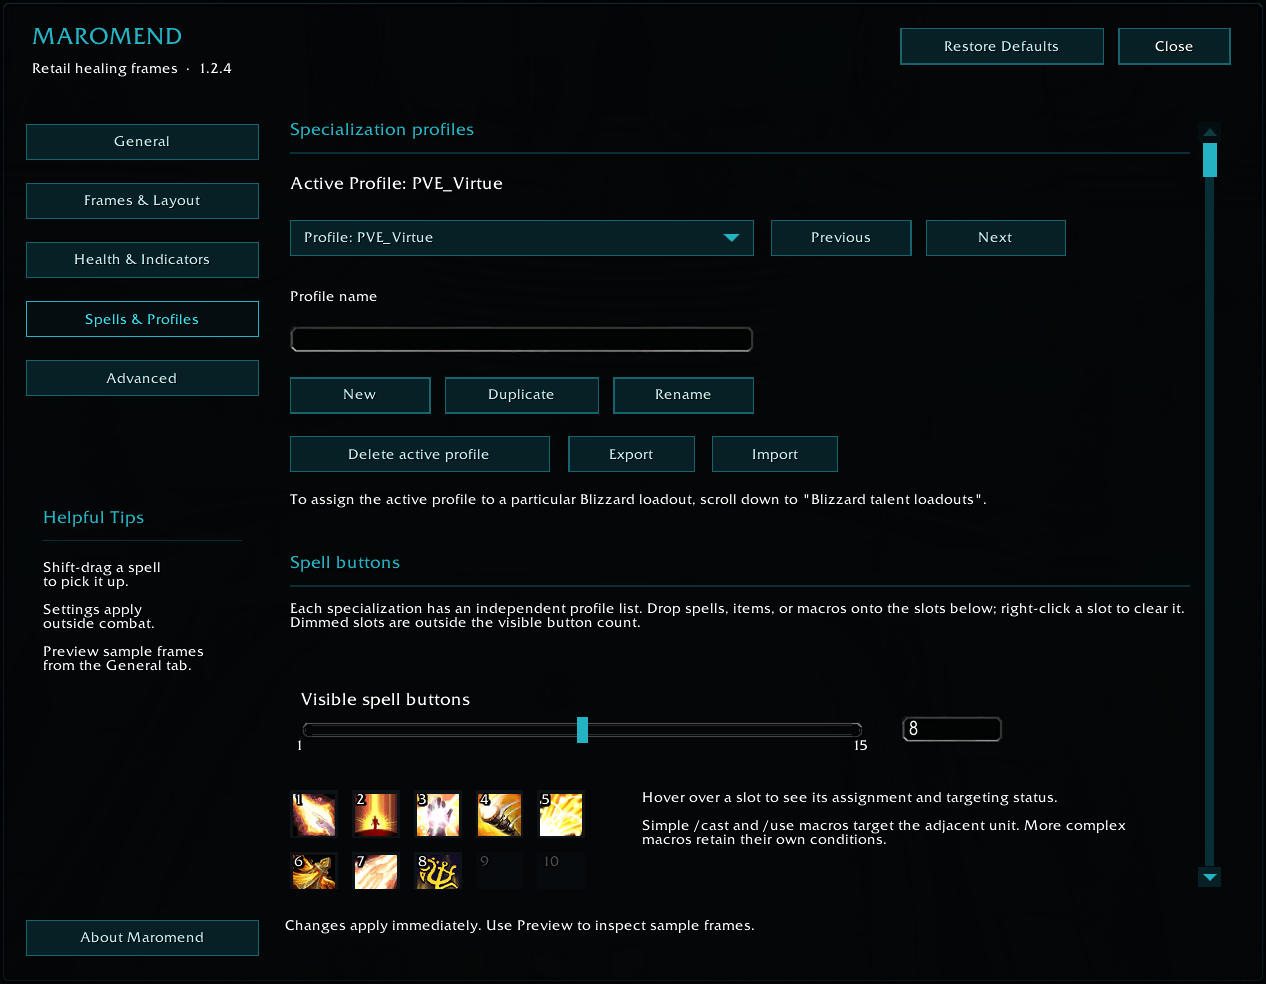Open the Profile: PVE_Virtue dropdown
Image resolution: width=1266 pixels, height=984 pixels.
point(522,238)
